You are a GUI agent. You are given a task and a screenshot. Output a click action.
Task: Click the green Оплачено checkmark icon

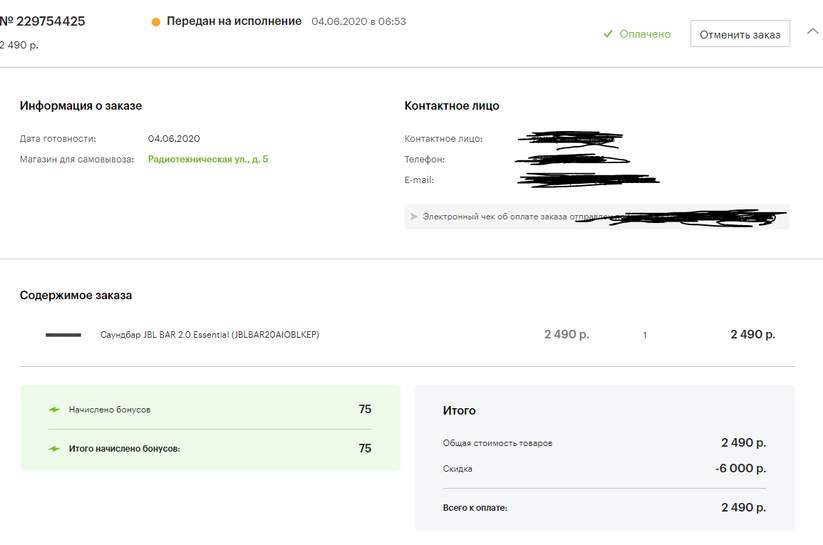[x=608, y=34]
